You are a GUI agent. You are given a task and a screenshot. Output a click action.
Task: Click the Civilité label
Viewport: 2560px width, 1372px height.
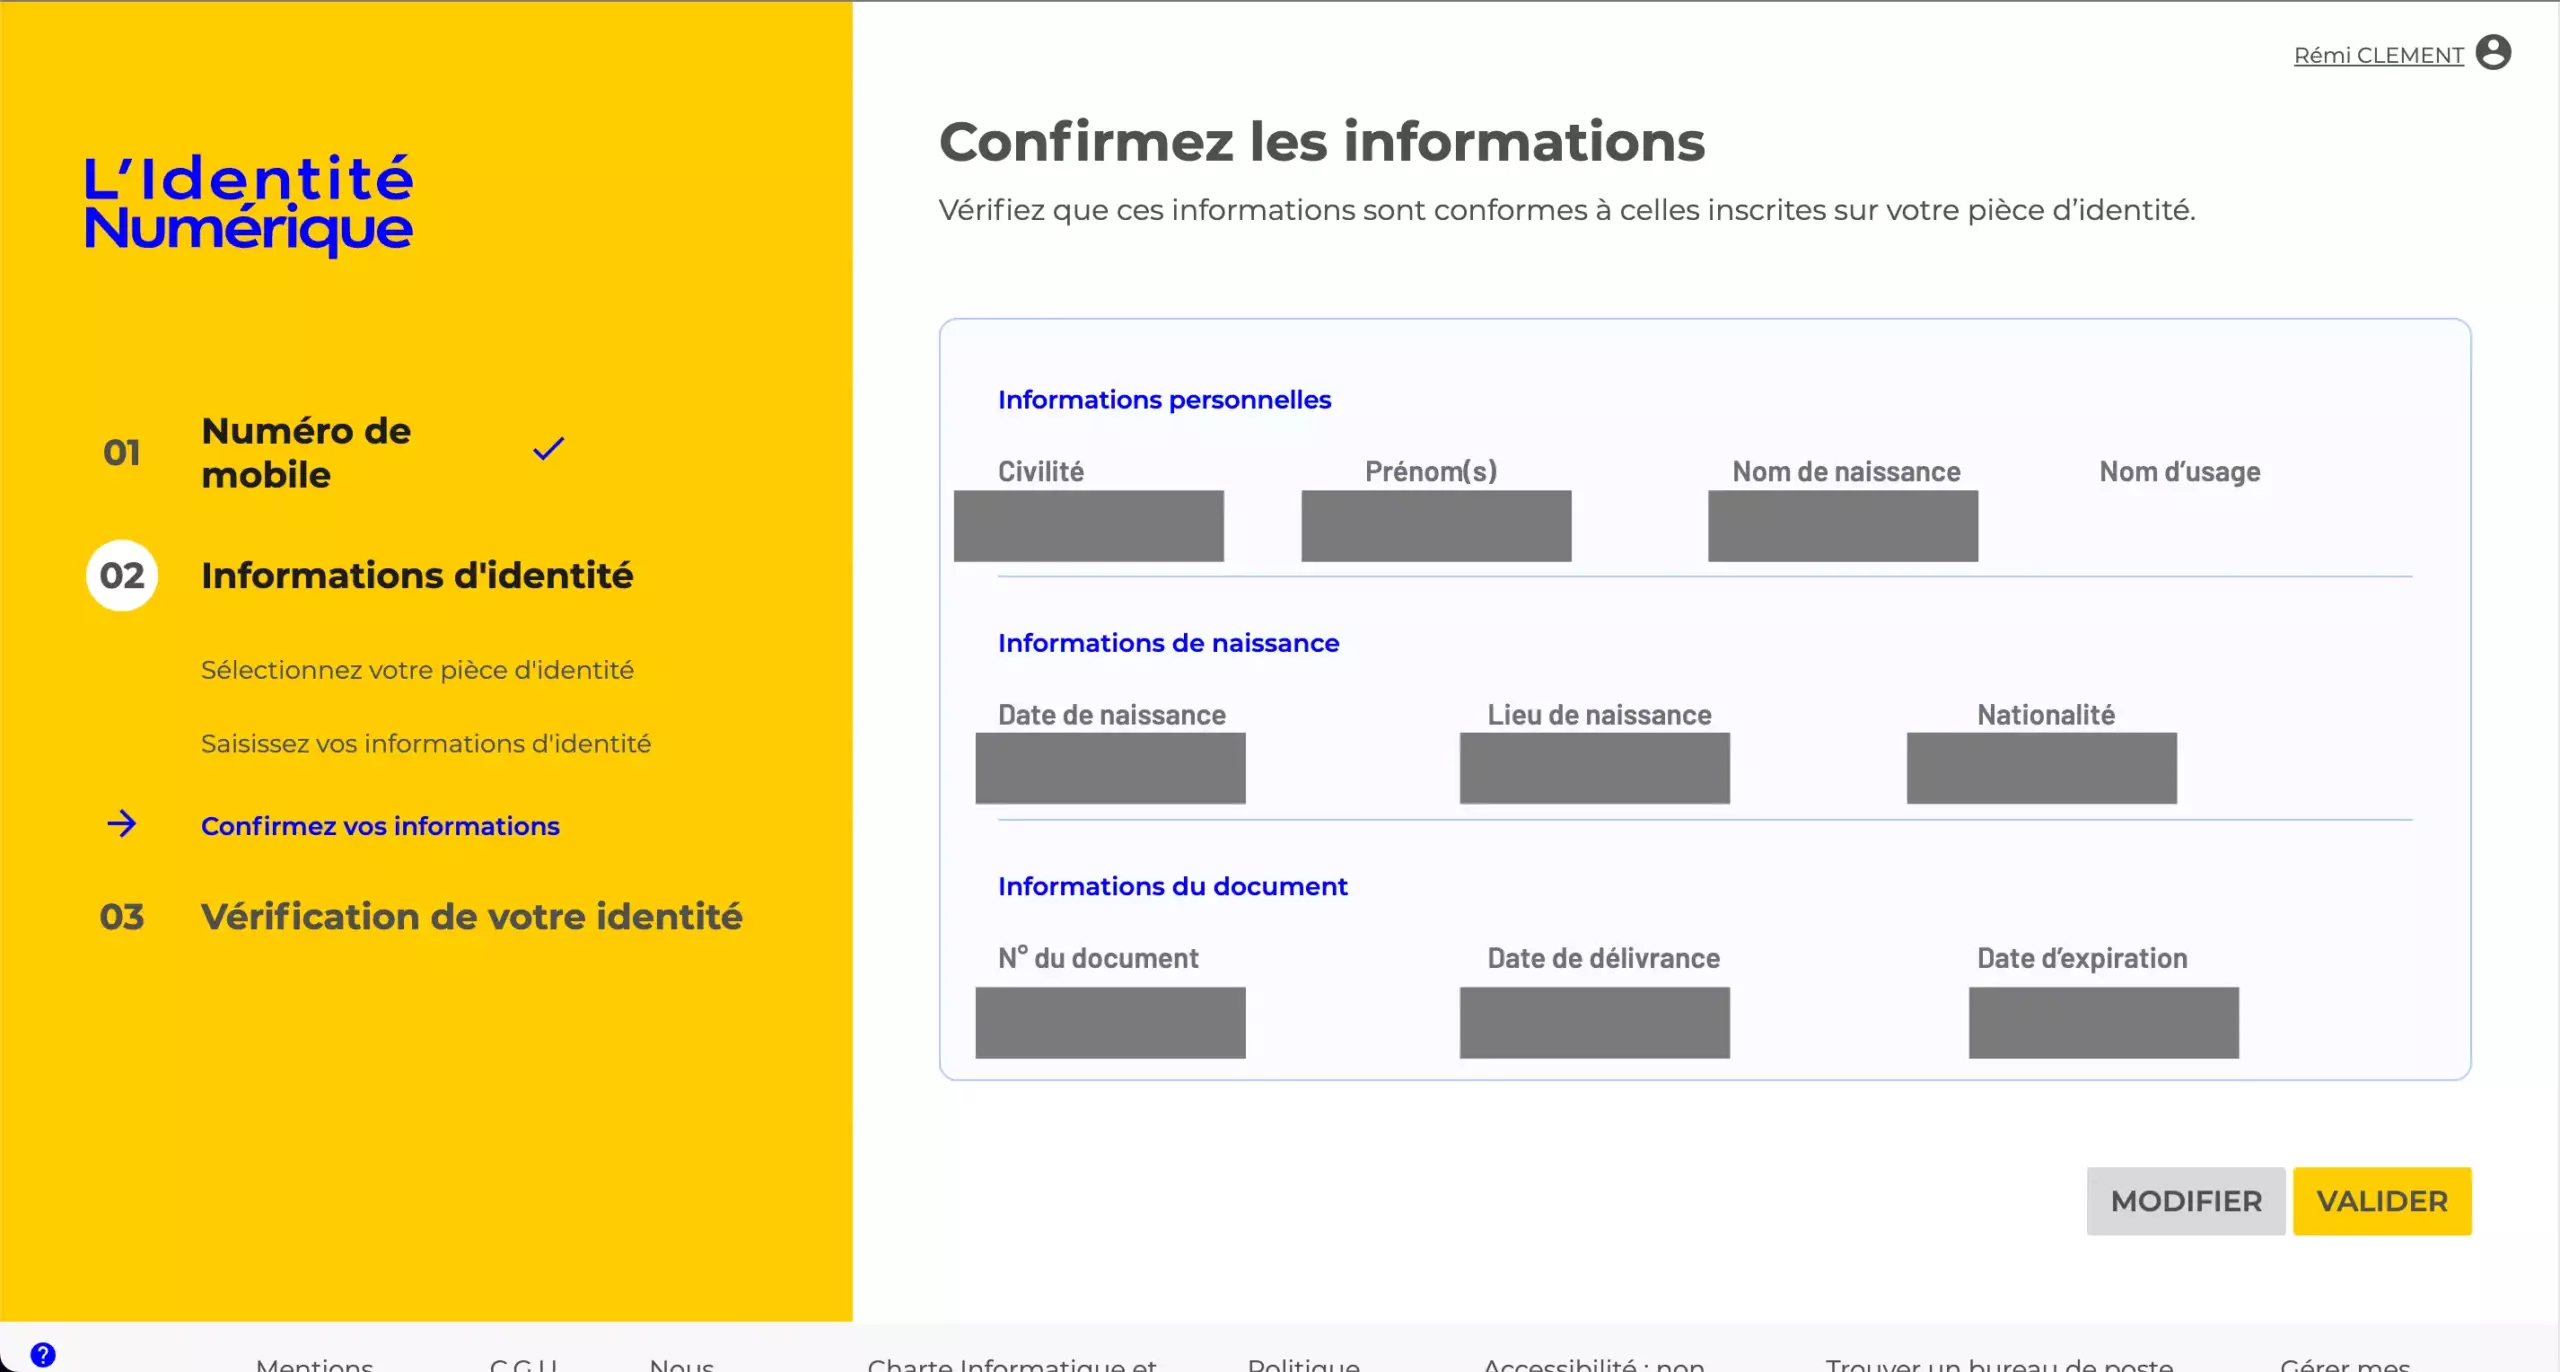click(1041, 471)
